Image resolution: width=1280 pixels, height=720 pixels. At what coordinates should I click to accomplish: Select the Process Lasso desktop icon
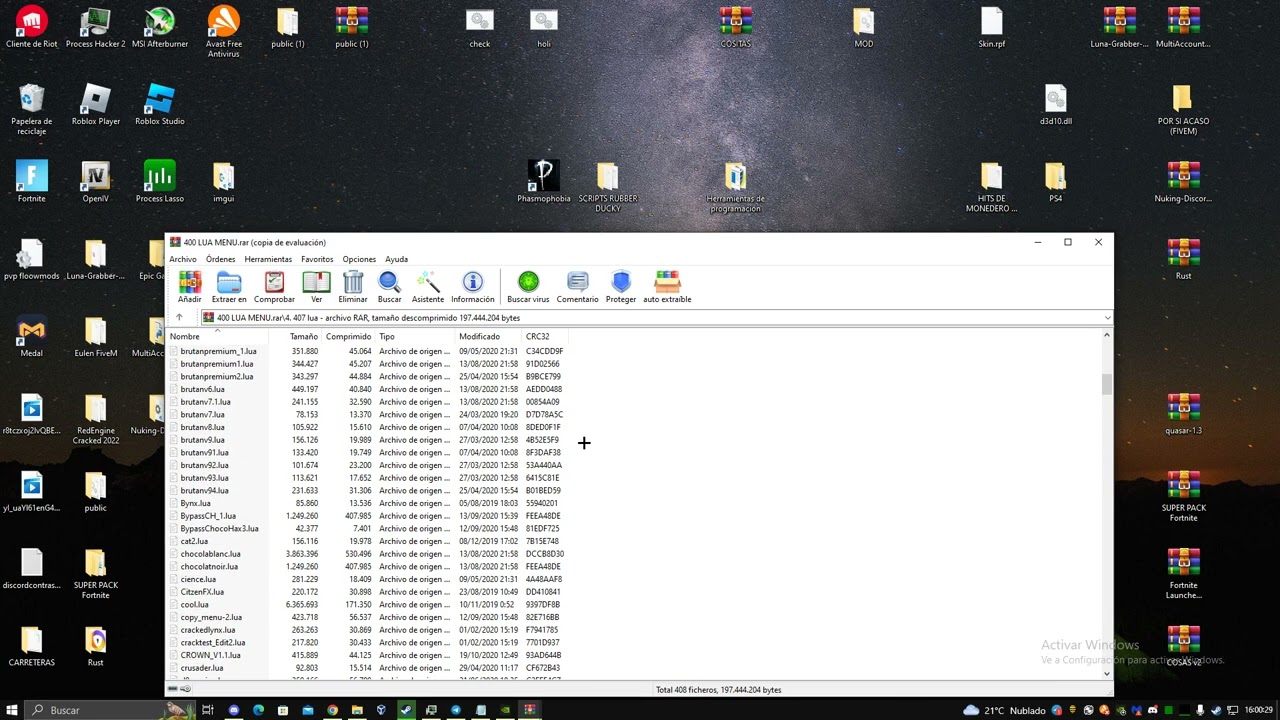160,182
